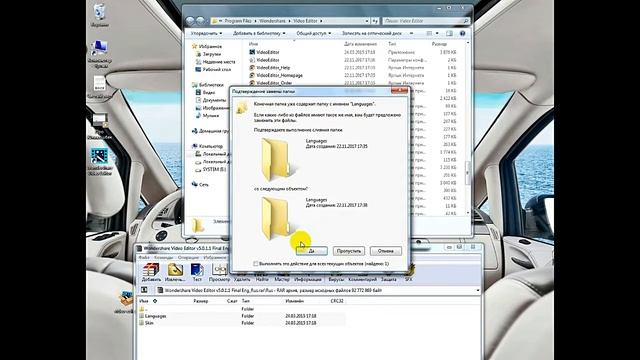Click the Просмотр toolbar button in WinRAR
Image resolution: width=640 pixels, height=360 pixels.
pyautogui.click(x=220, y=273)
